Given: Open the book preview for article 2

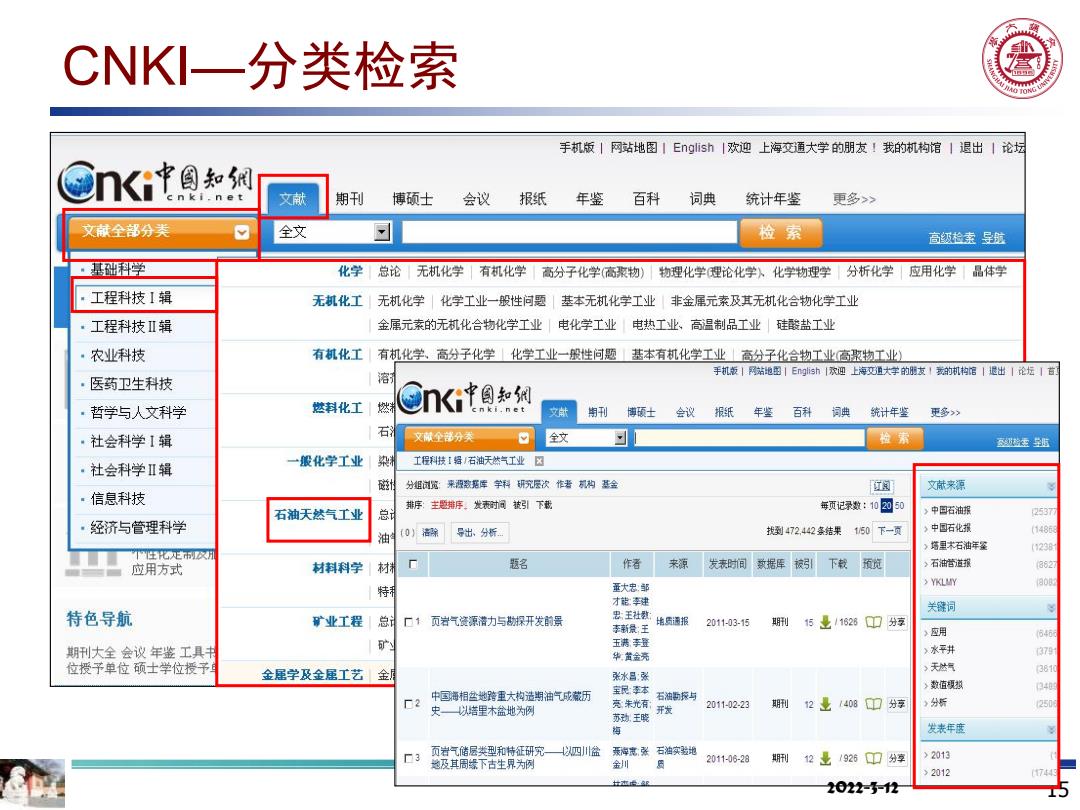Looking at the screenshot, I should (x=873, y=704).
